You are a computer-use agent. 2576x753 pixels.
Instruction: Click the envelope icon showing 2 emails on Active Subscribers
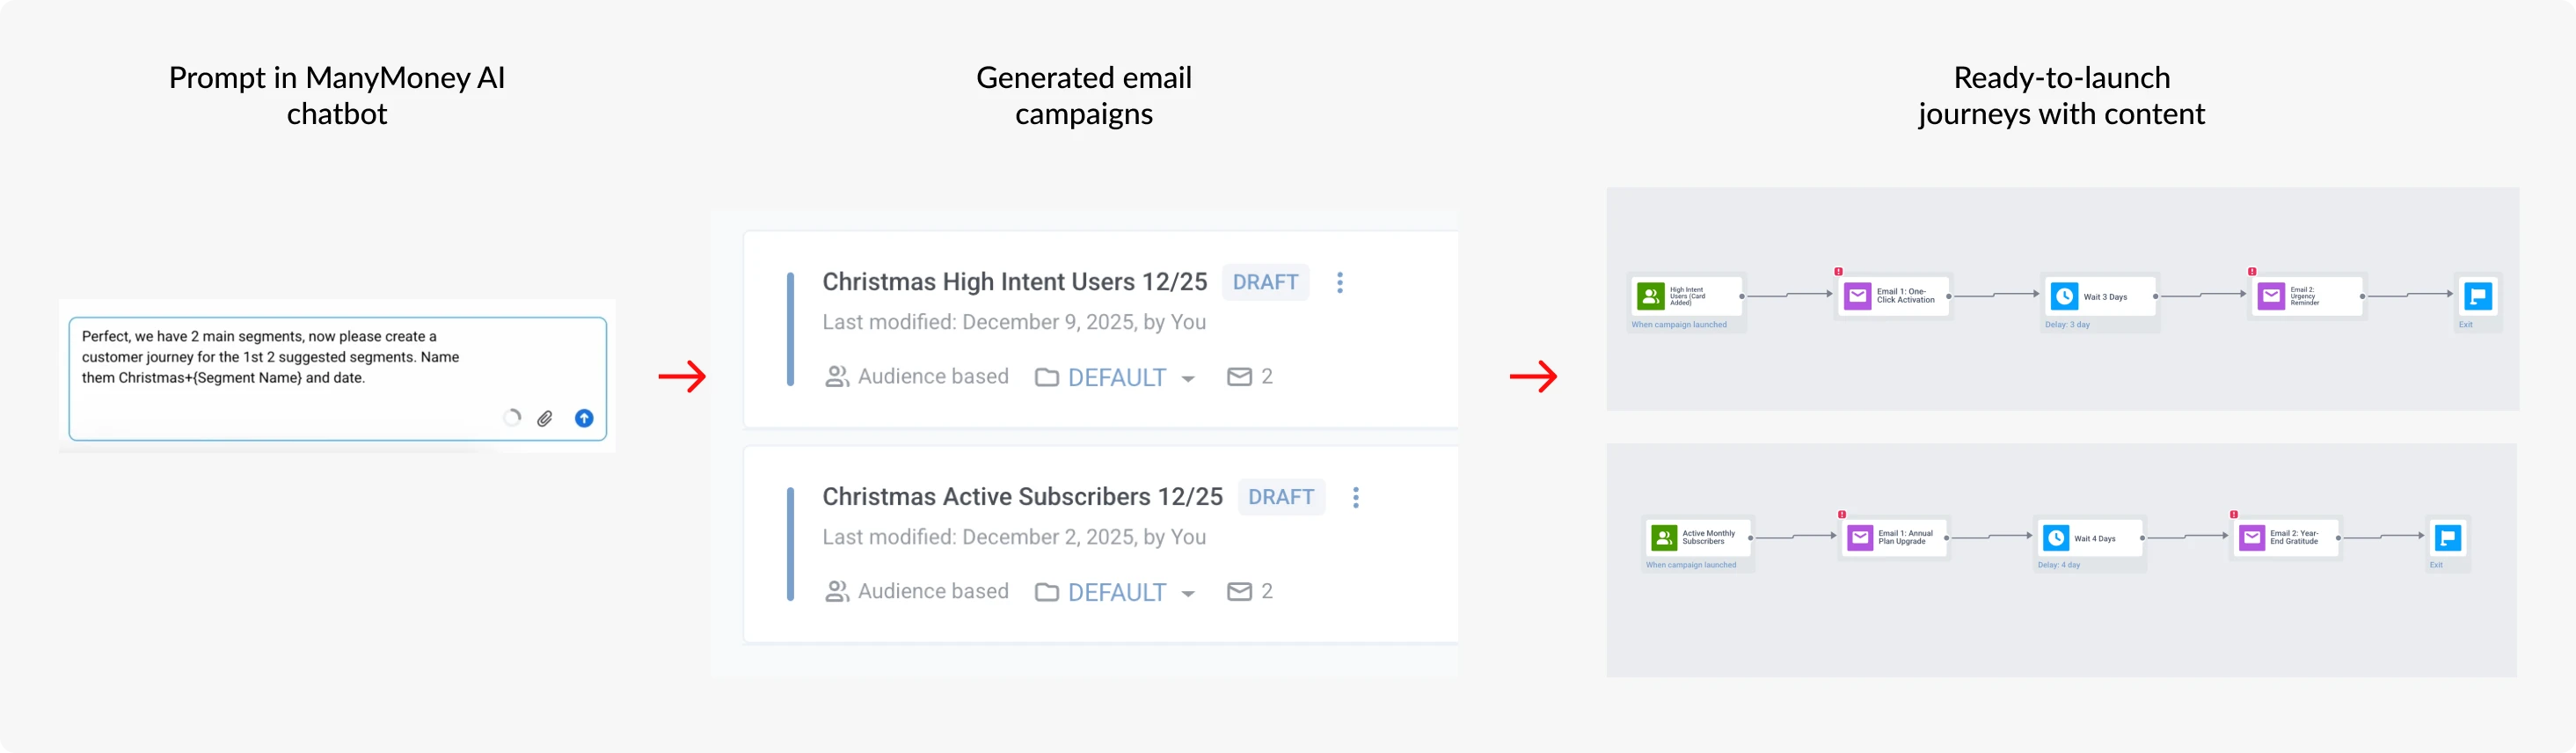(1240, 591)
